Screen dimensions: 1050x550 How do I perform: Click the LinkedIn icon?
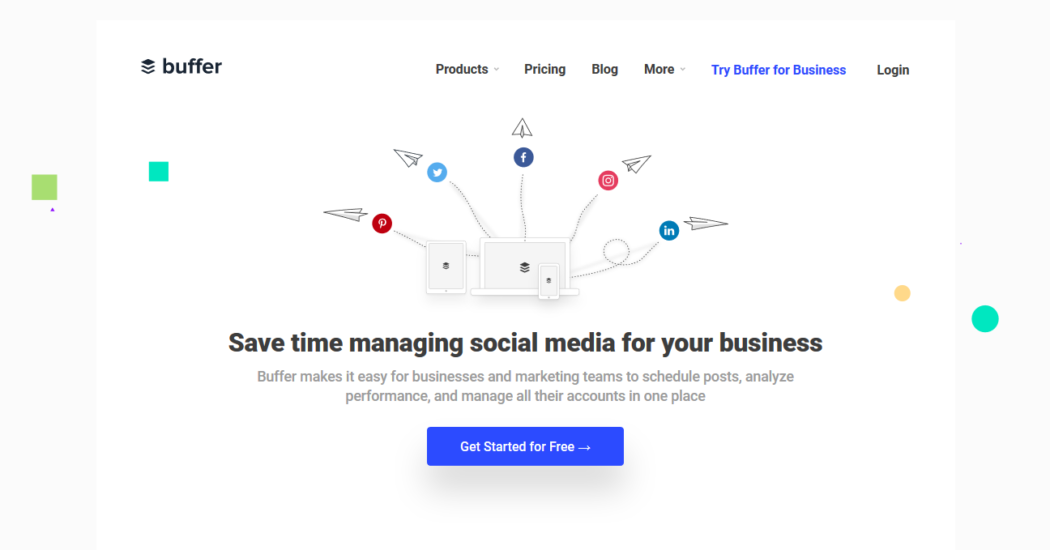tap(669, 230)
